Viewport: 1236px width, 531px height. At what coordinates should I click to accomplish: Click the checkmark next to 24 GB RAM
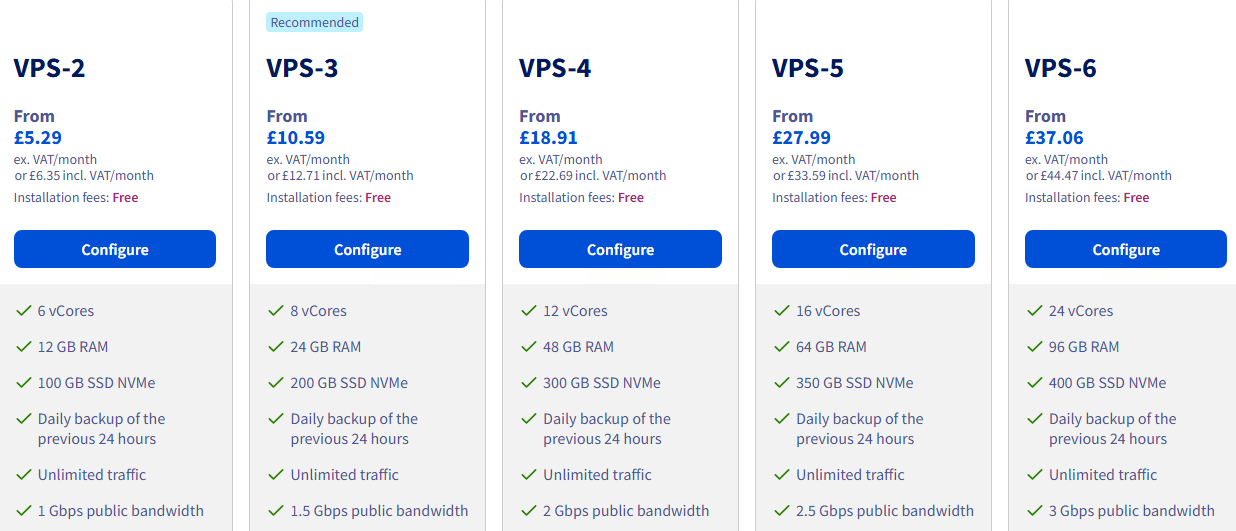coord(276,347)
